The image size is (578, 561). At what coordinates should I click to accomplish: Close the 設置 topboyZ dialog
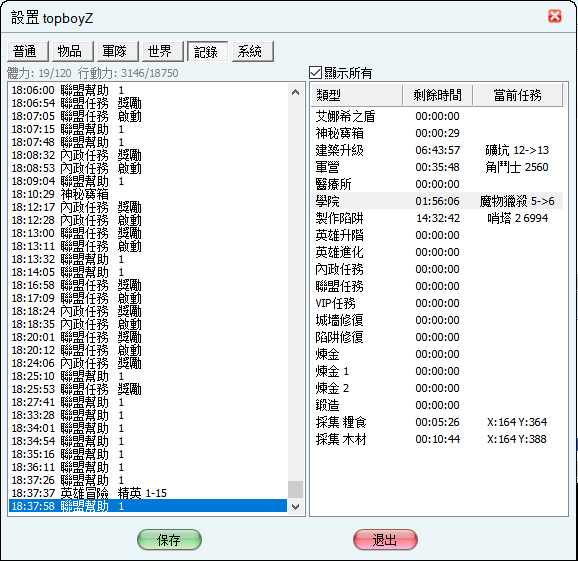(x=555, y=16)
